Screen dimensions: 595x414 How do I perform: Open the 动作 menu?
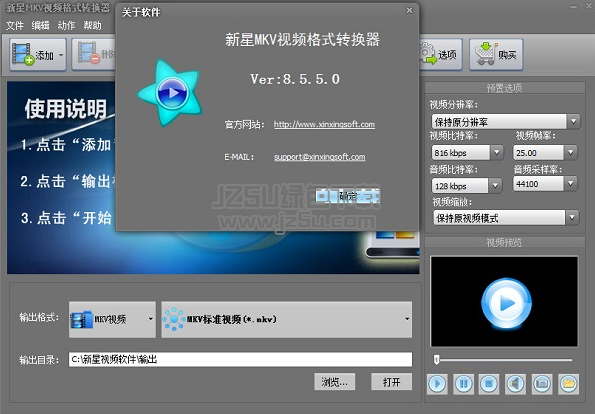coord(66,25)
